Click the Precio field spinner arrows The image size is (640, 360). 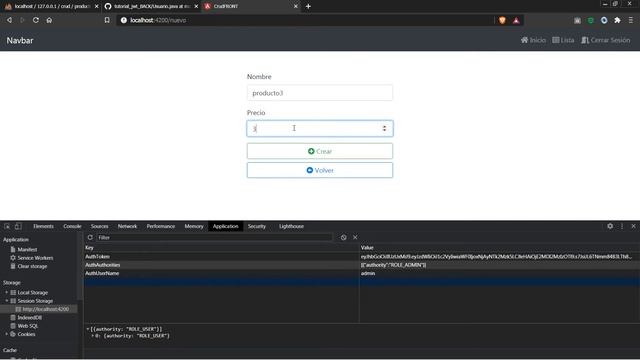(384, 128)
